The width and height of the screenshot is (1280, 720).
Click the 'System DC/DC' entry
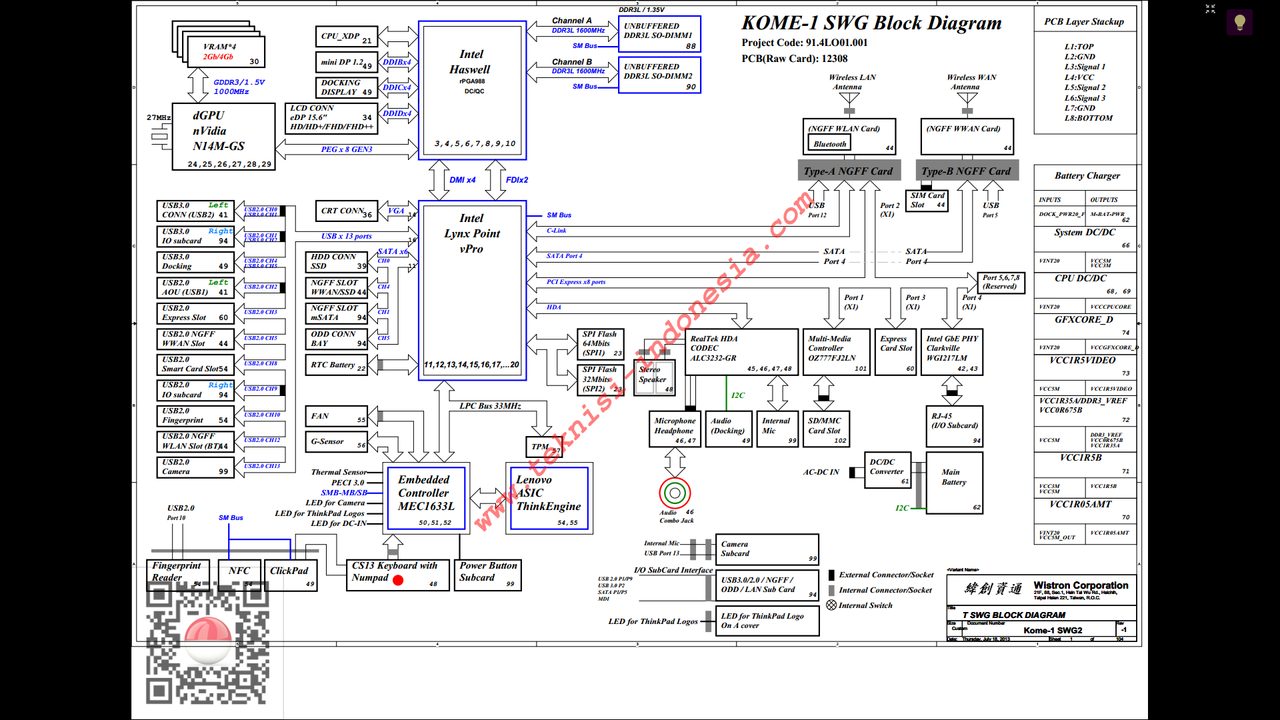[x=1084, y=233]
